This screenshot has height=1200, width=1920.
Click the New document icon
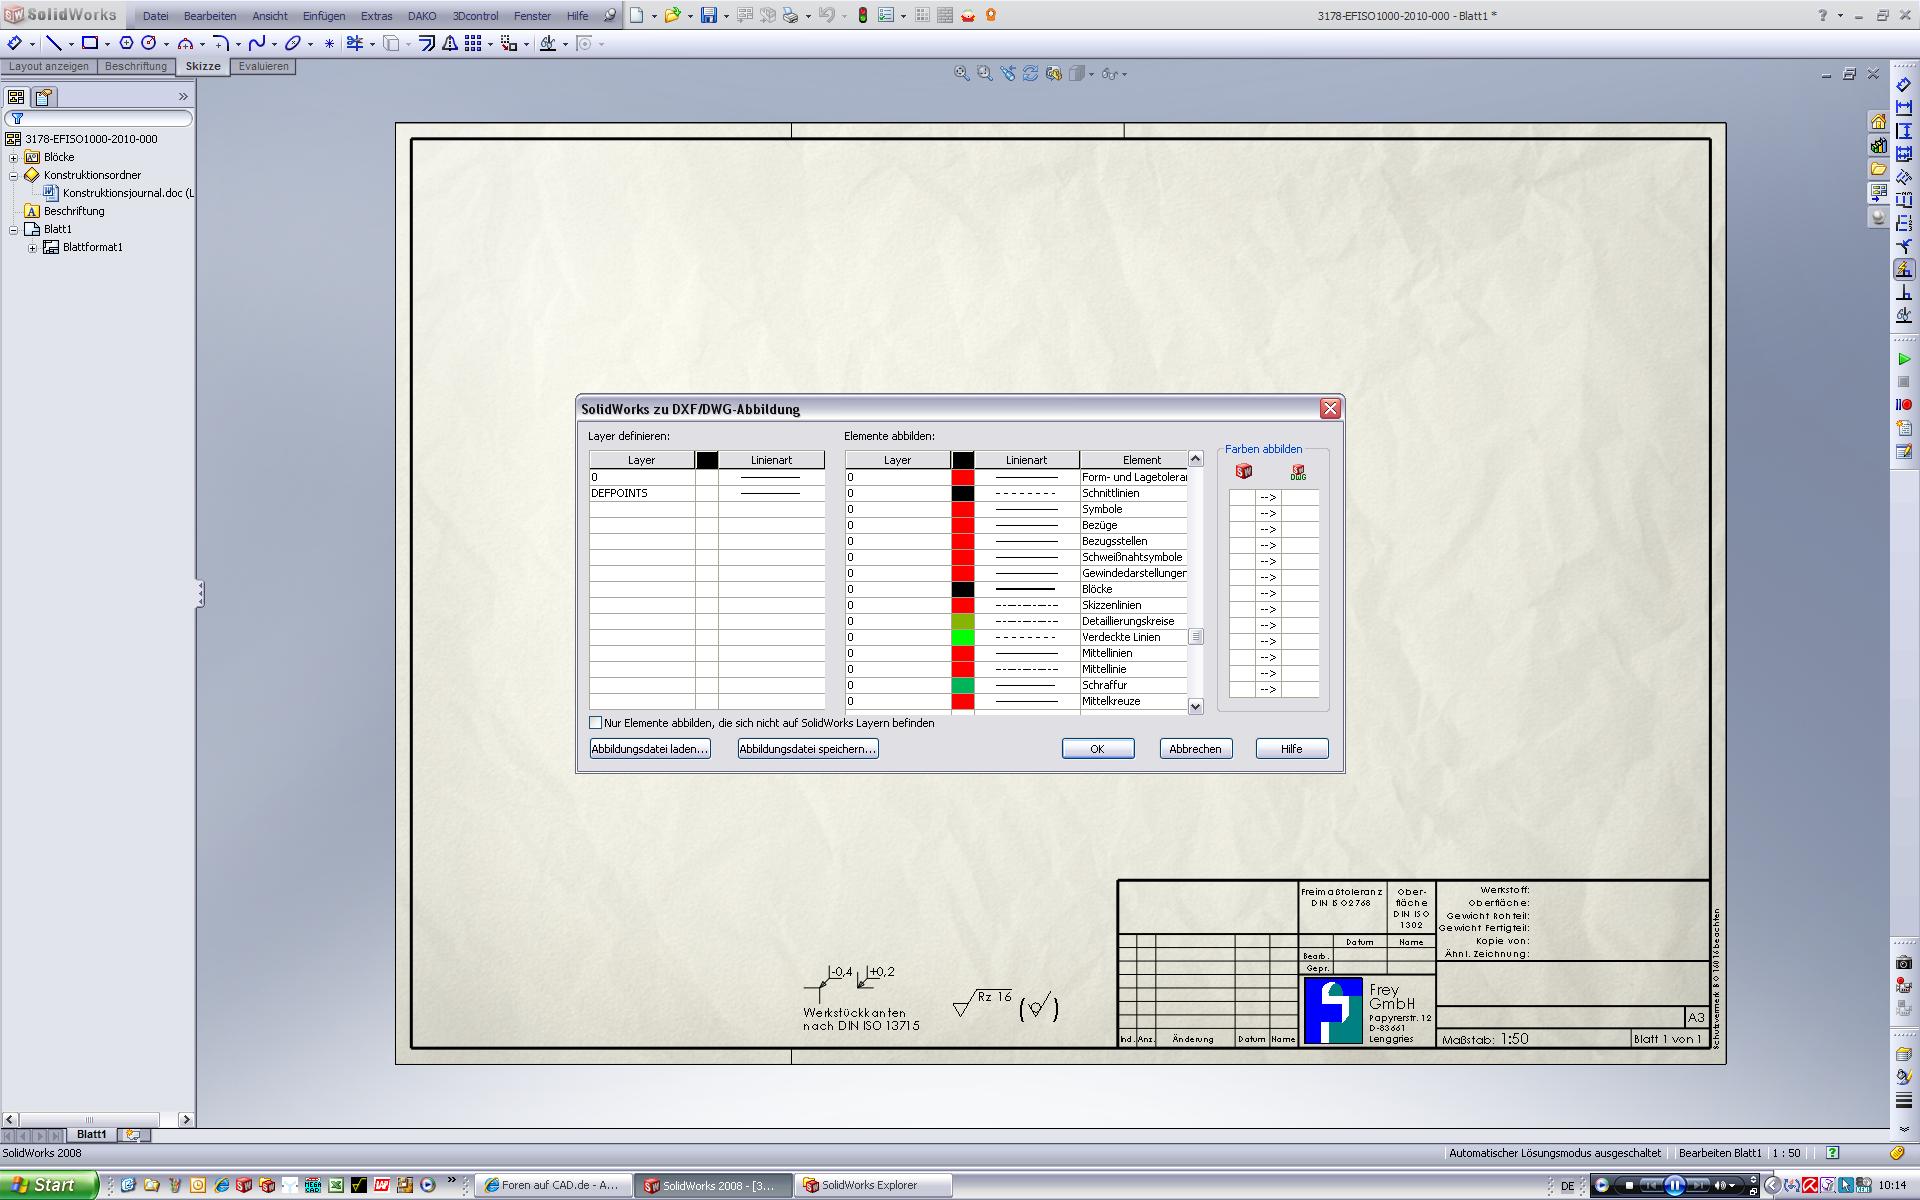pyautogui.click(x=637, y=15)
